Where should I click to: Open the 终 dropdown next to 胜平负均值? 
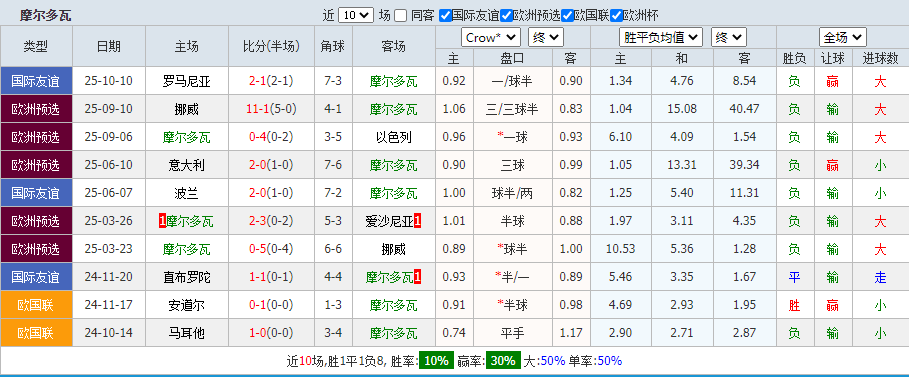[x=729, y=38]
